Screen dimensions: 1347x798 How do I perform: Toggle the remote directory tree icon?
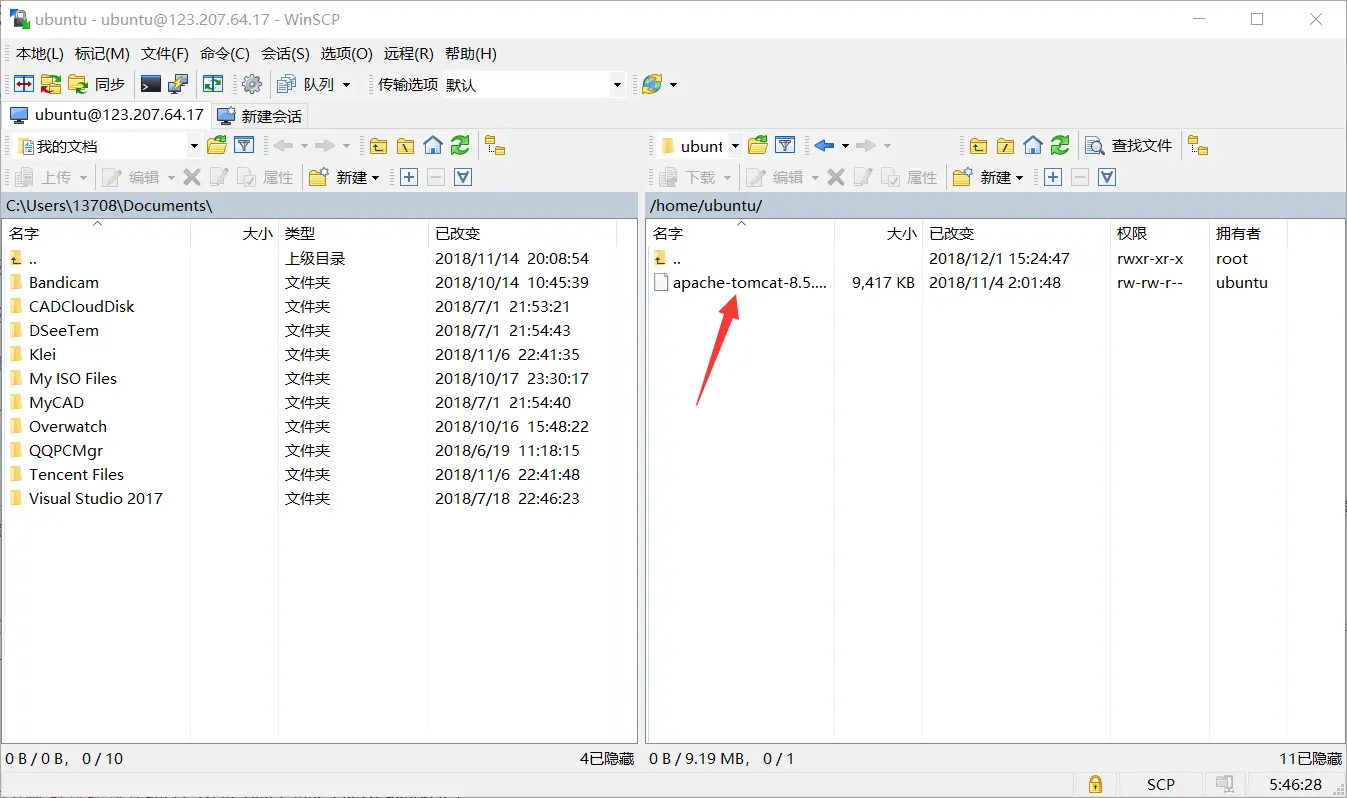(1198, 146)
